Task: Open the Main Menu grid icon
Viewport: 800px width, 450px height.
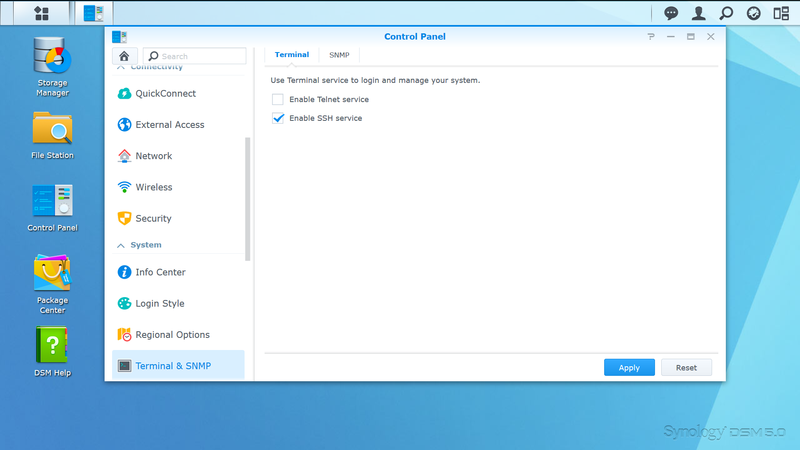Action: pos(41,13)
